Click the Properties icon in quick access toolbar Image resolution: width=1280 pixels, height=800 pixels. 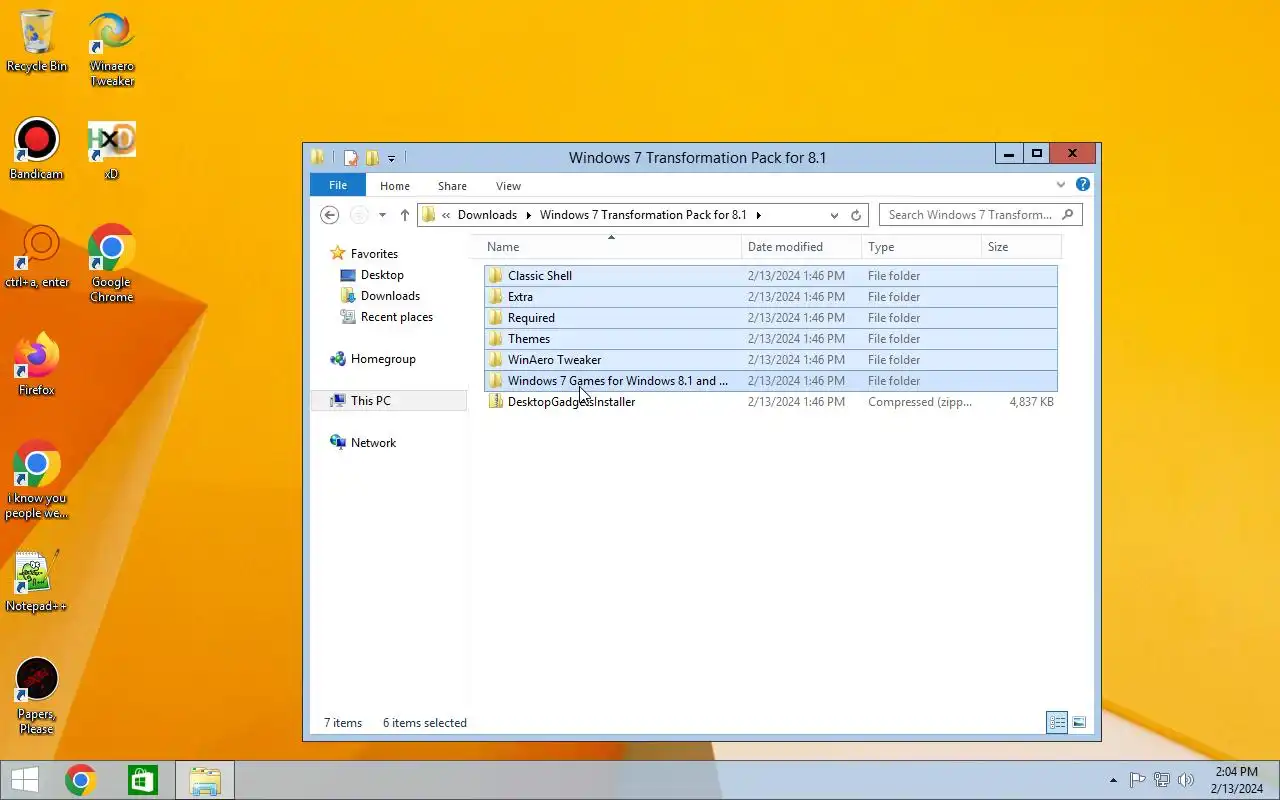coord(351,158)
